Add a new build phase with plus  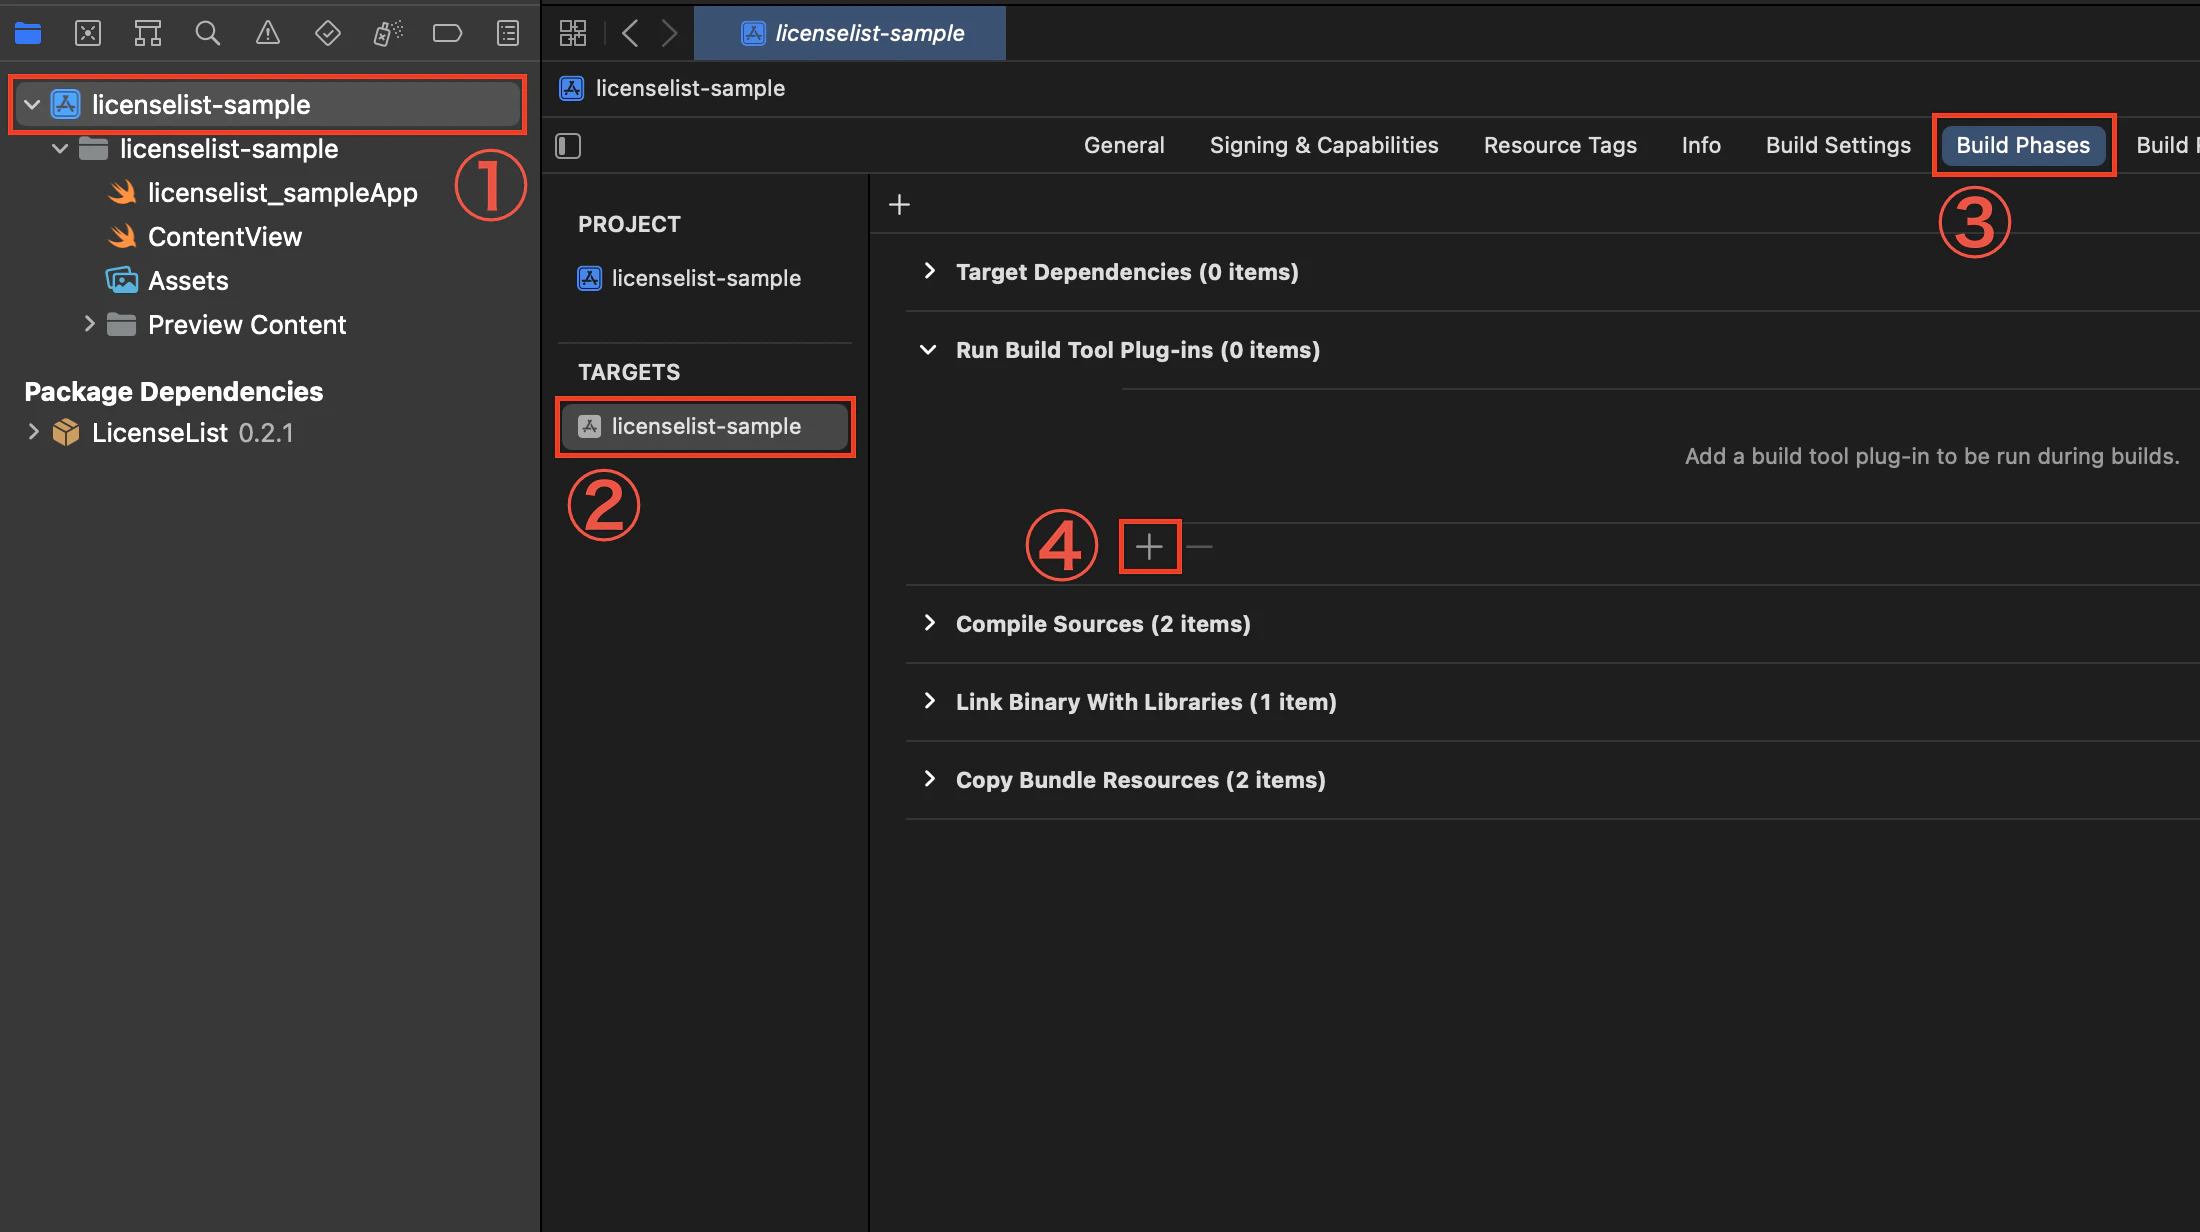pos(899,205)
